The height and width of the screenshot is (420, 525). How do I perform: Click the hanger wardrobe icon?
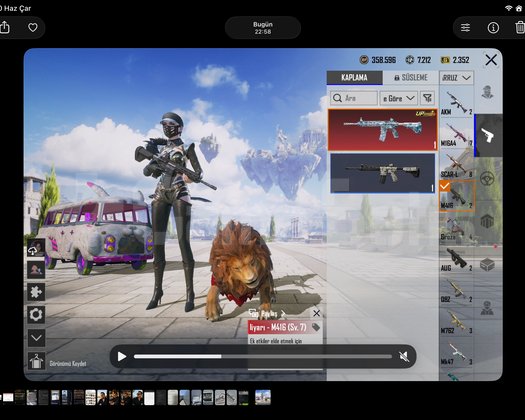pos(36,361)
